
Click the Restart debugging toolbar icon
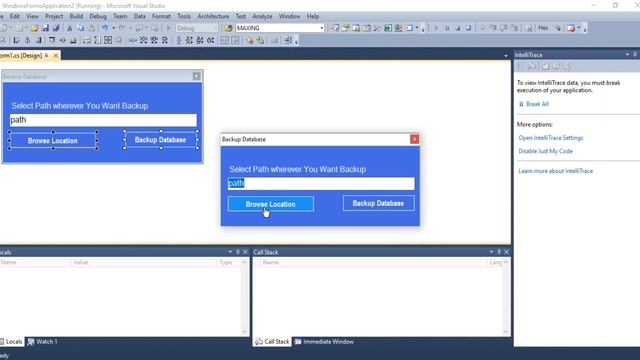[468, 28]
